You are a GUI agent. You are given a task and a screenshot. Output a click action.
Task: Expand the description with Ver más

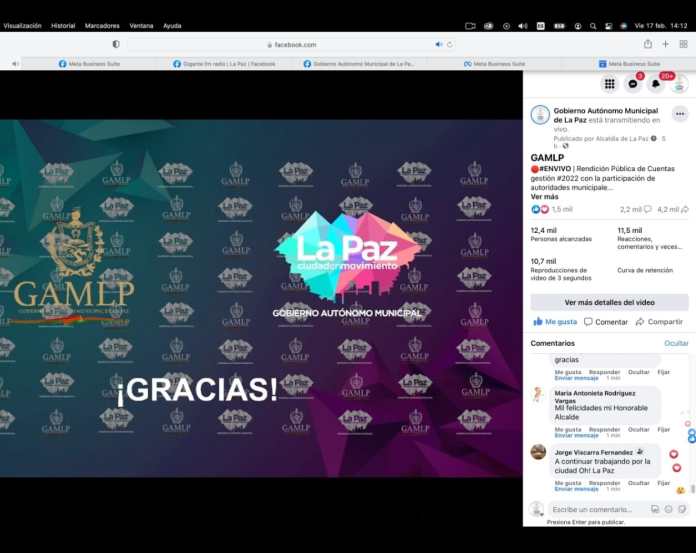coord(544,197)
